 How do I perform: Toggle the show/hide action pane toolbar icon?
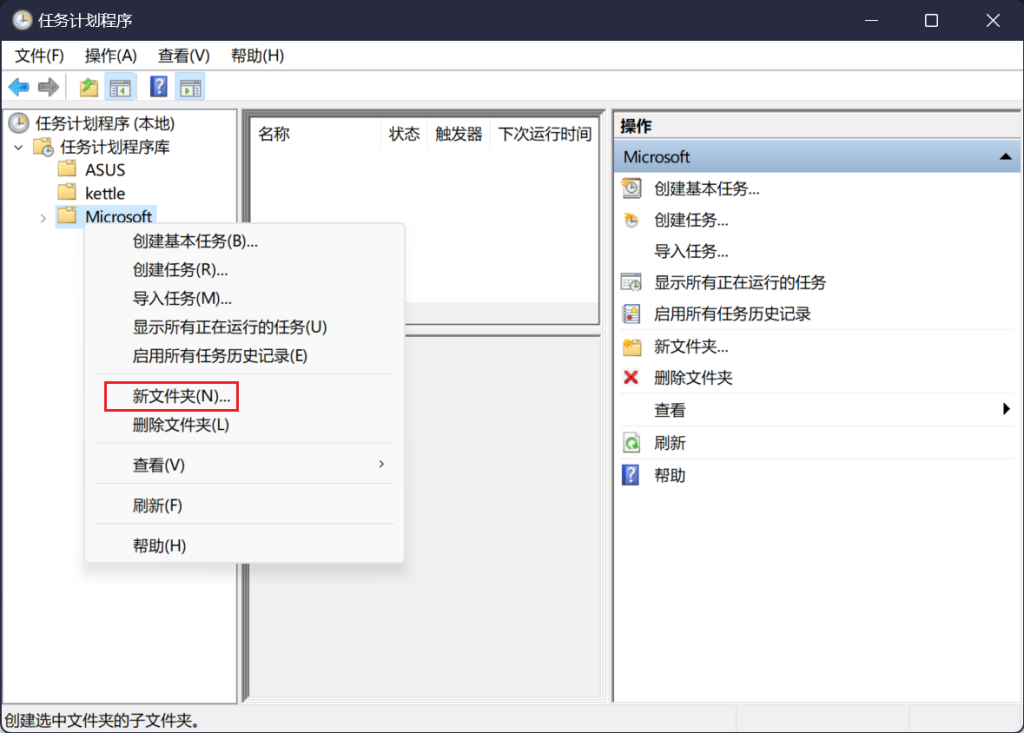point(190,87)
